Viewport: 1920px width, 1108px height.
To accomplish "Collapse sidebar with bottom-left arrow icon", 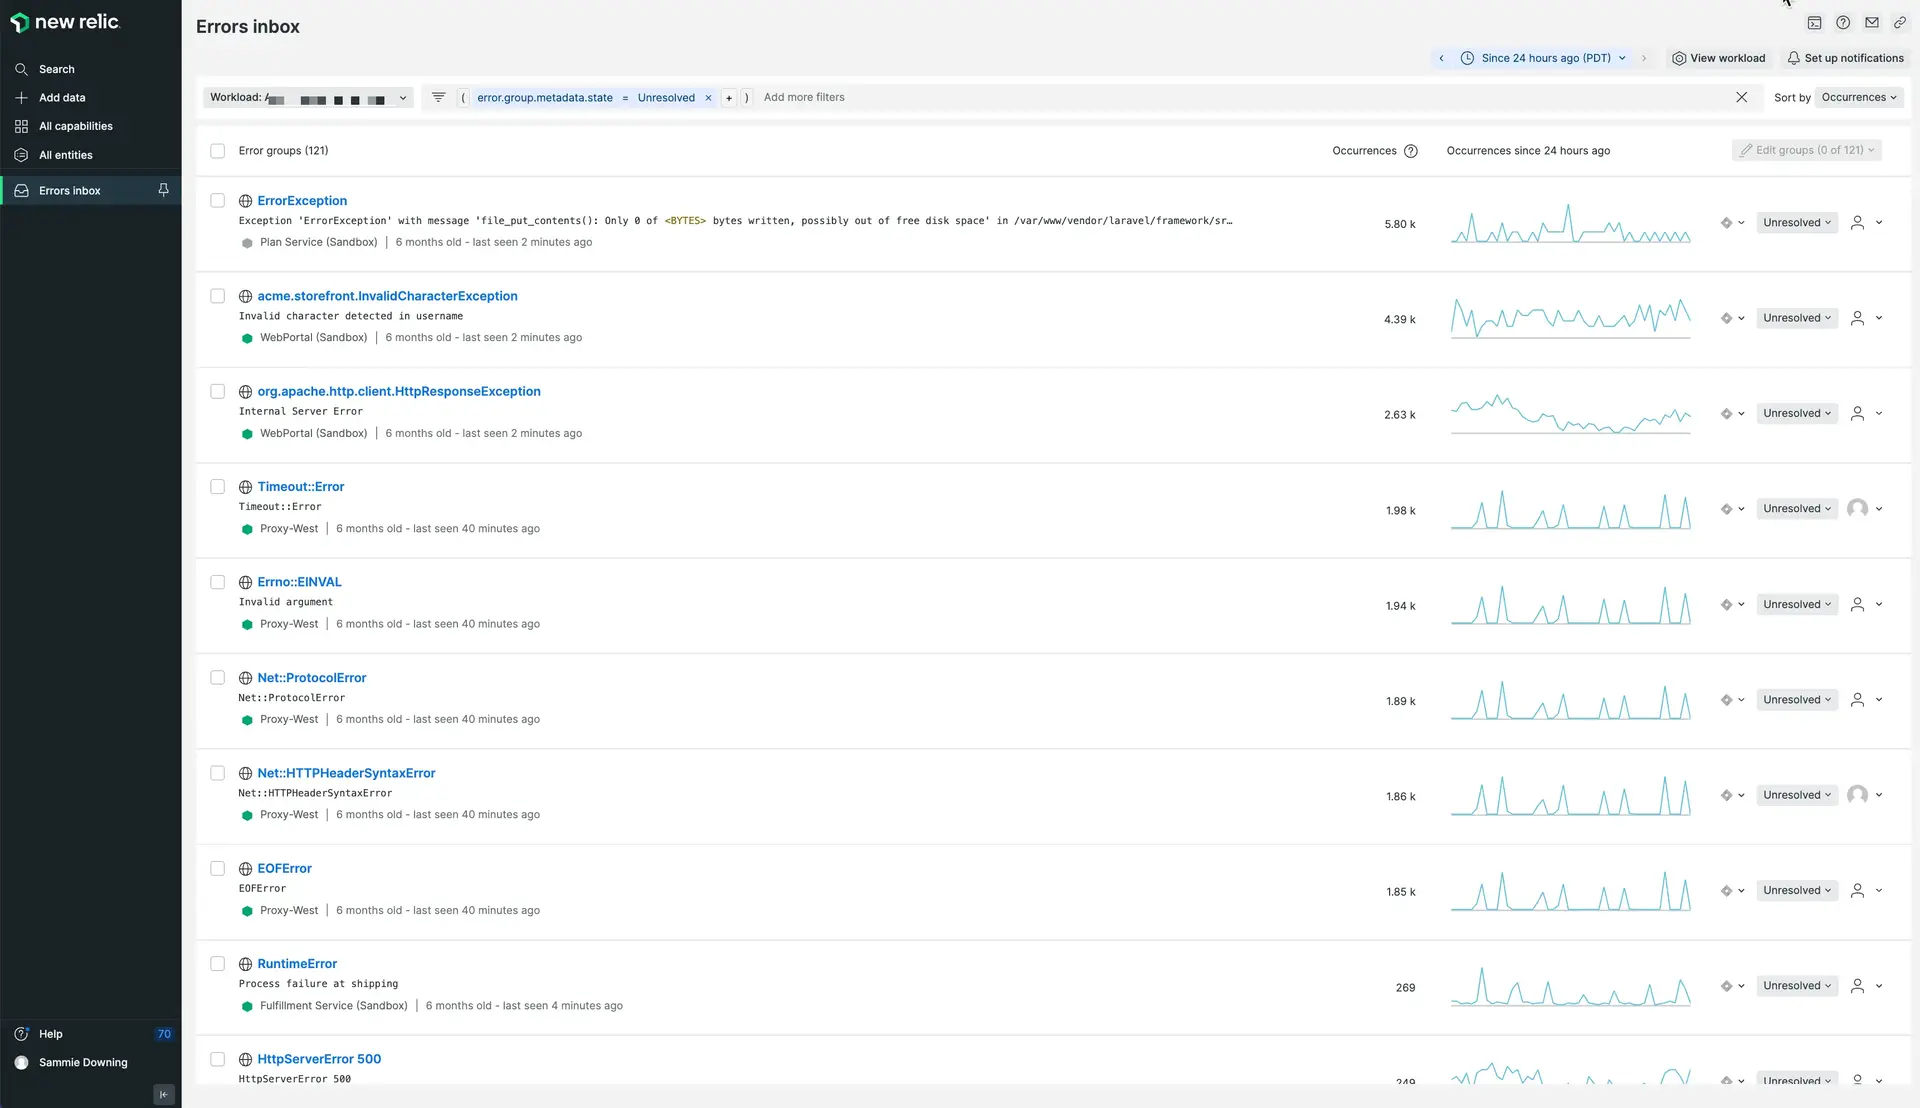I will [x=164, y=1094].
